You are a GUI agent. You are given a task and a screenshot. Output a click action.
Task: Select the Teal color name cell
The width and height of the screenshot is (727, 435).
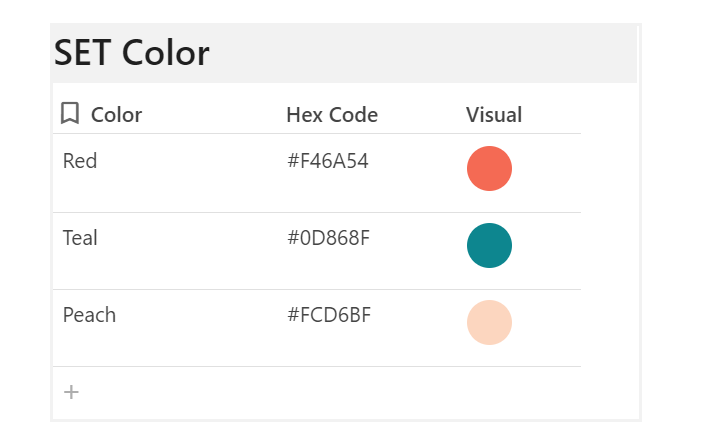point(80,238)
